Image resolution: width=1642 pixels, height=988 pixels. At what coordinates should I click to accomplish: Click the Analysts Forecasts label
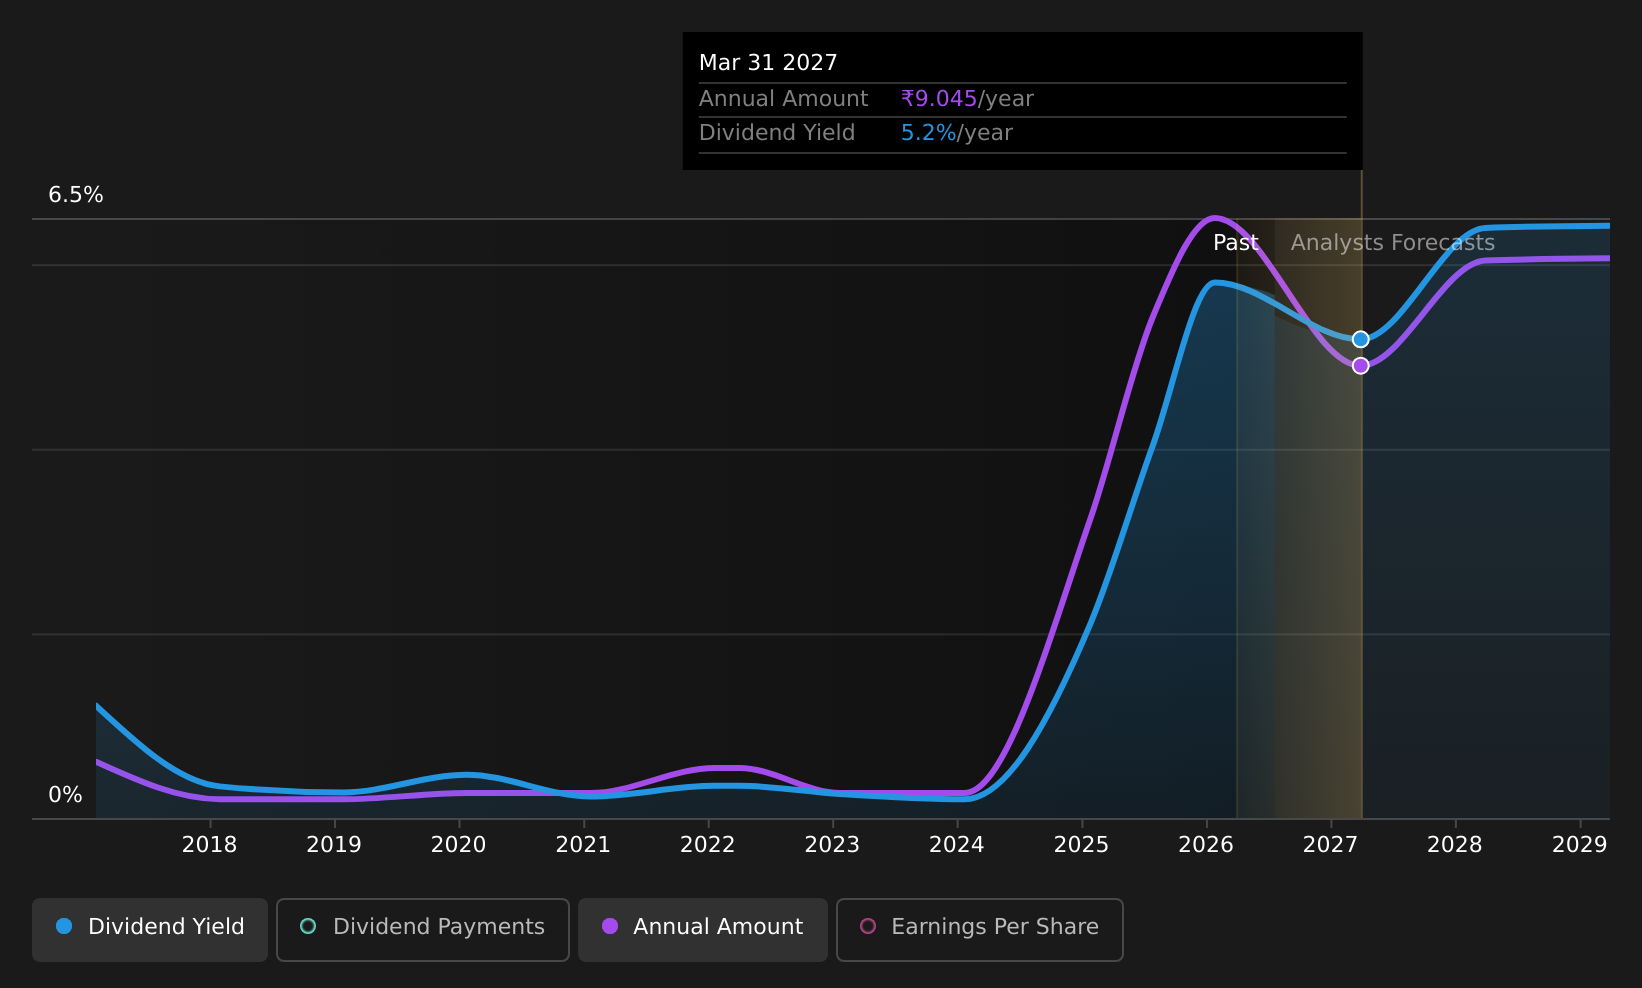click(1393, 242)
